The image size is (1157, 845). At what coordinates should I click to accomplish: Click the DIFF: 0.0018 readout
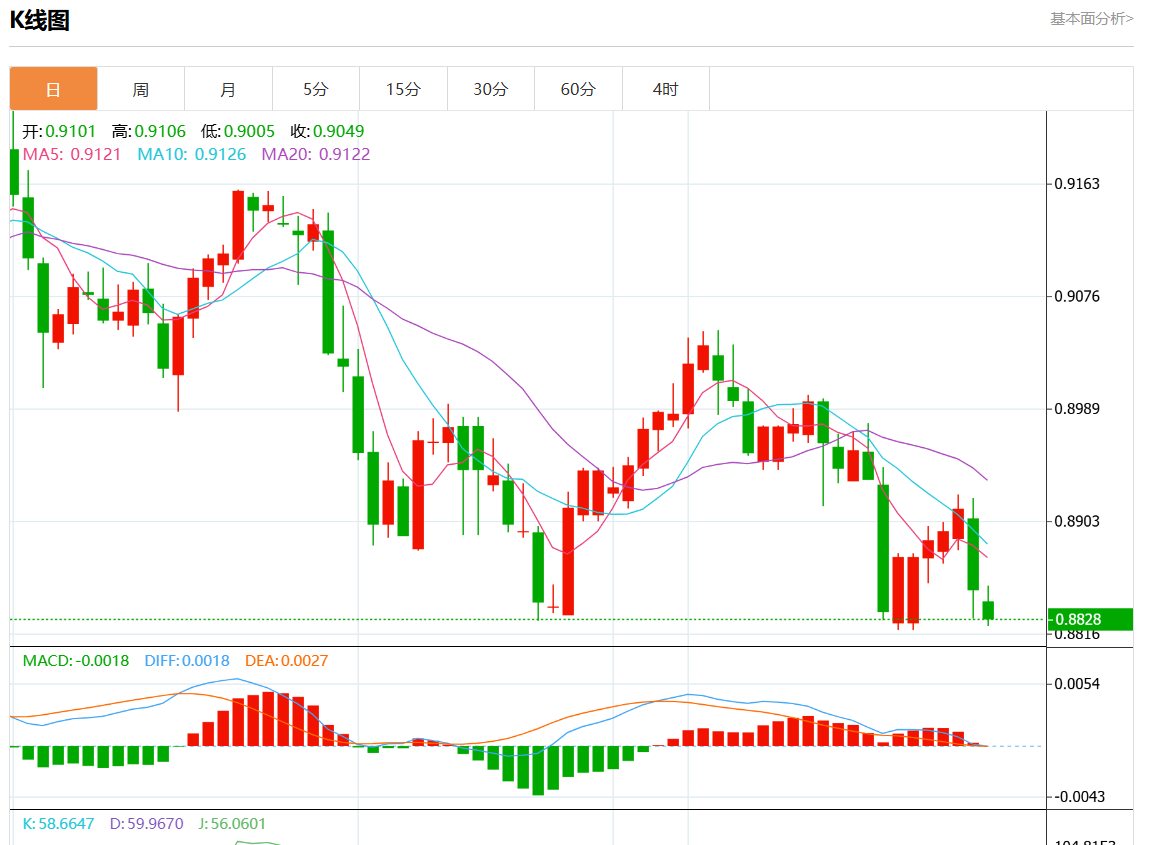coord(187,661)
